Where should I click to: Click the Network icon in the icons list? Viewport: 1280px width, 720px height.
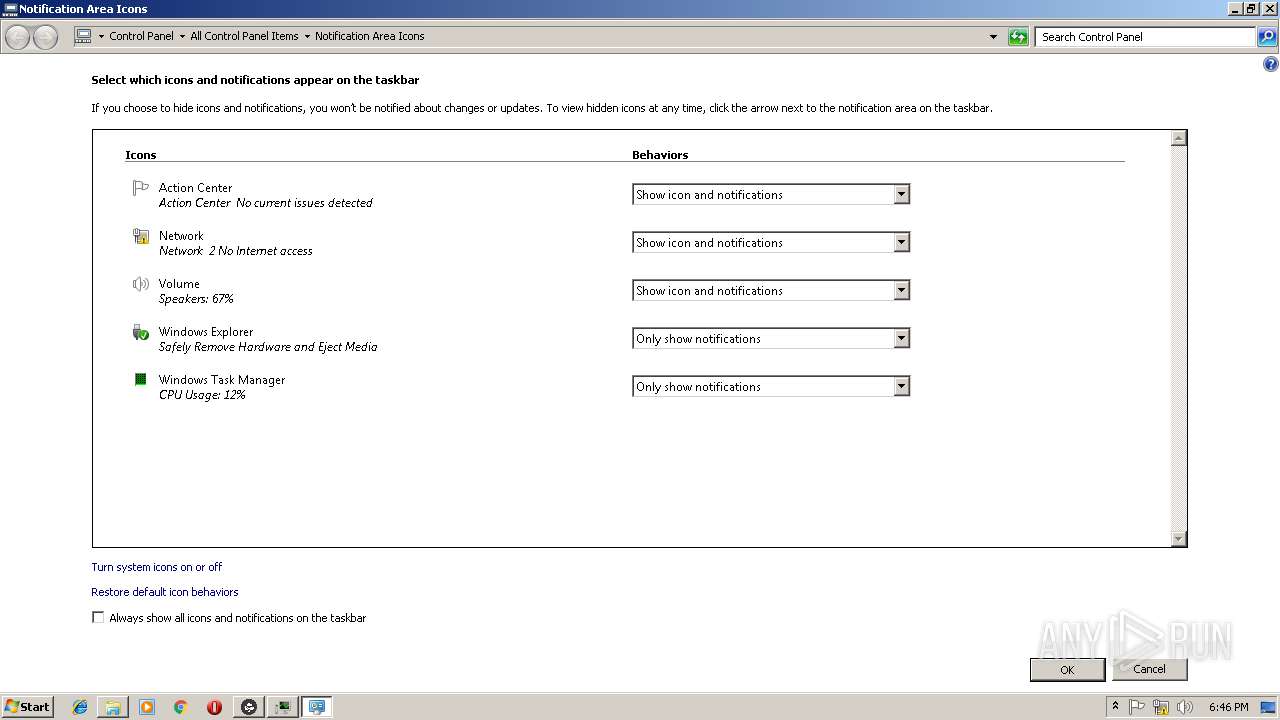(141, 236)
